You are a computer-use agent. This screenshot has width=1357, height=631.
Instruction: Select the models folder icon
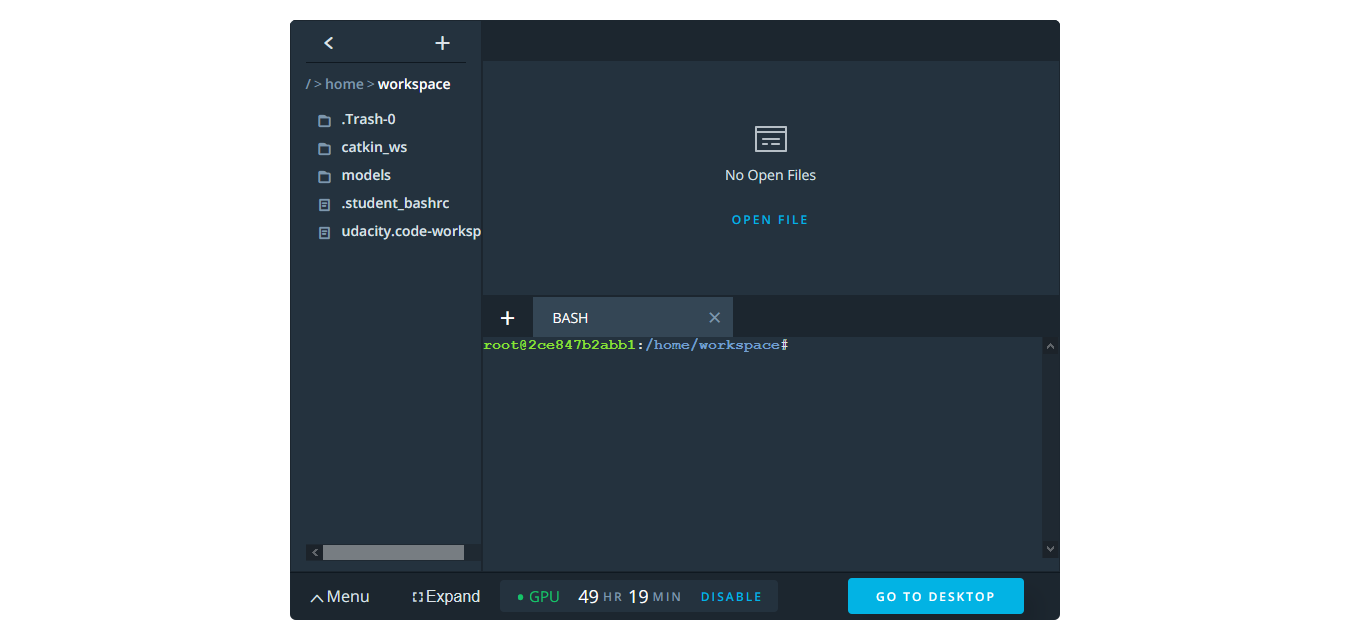click(x=324, y=176)
